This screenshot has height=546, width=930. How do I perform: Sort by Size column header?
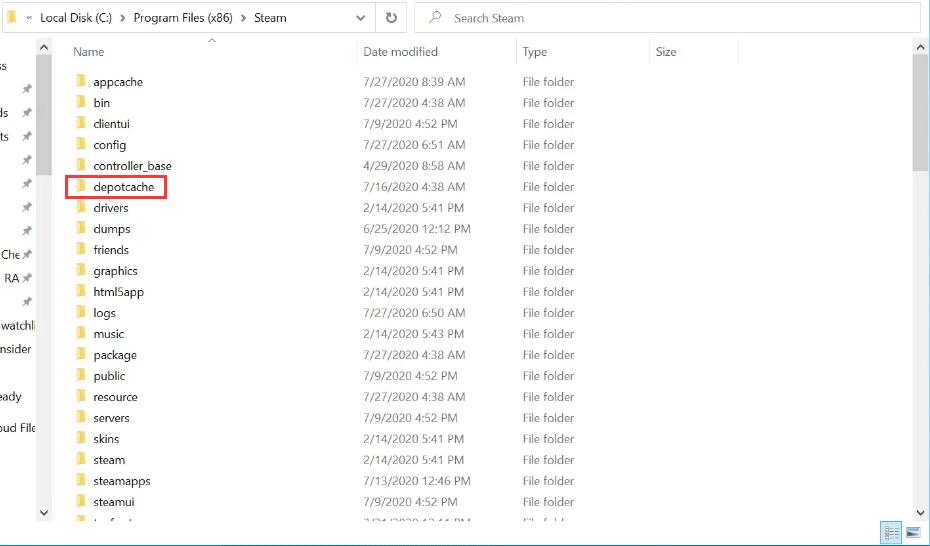click(x=665, y=52)
